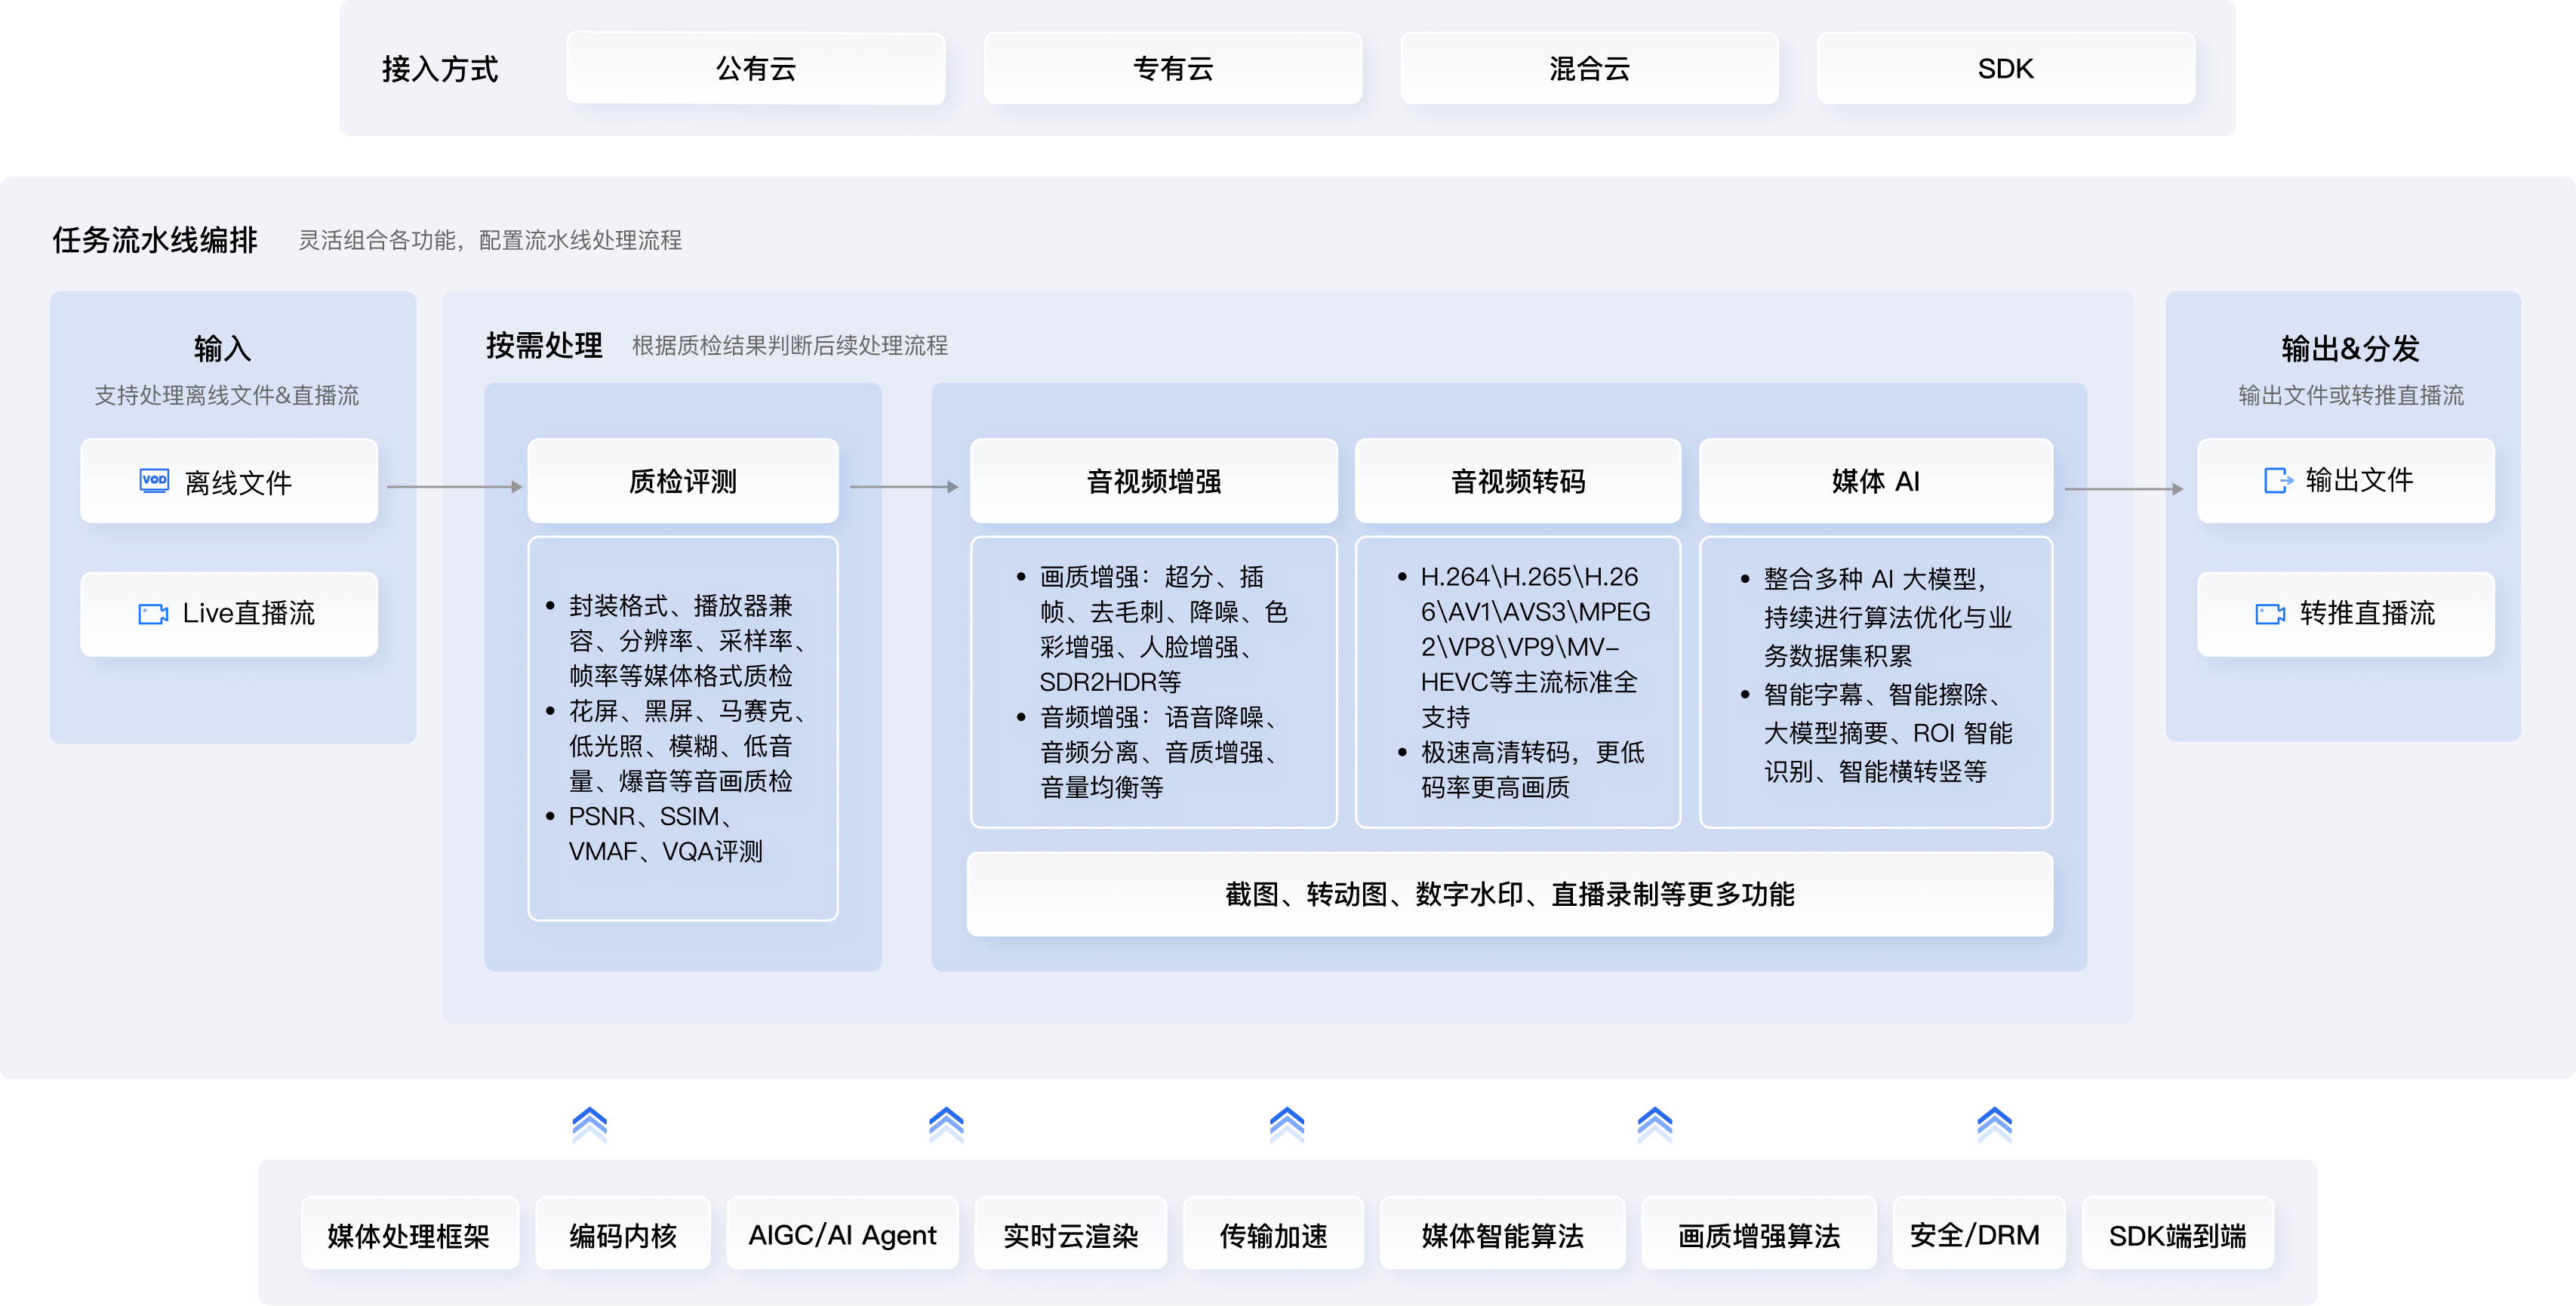Image resolution: width=2576 pixels, height=1306 pixels.
Task: Click the camera icon beside Live直播流
Action: [153, 613]
